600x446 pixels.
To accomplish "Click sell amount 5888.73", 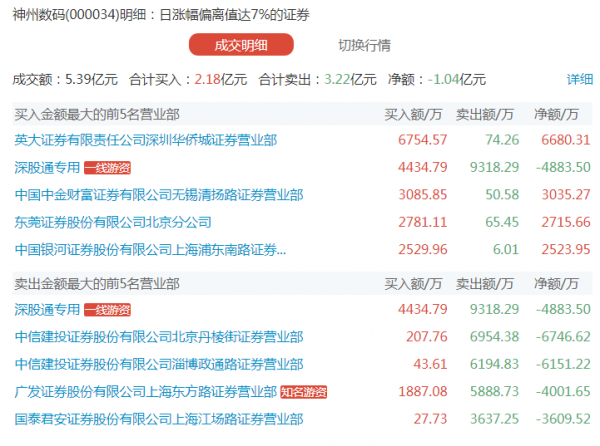I will click(x=494, y=392).
